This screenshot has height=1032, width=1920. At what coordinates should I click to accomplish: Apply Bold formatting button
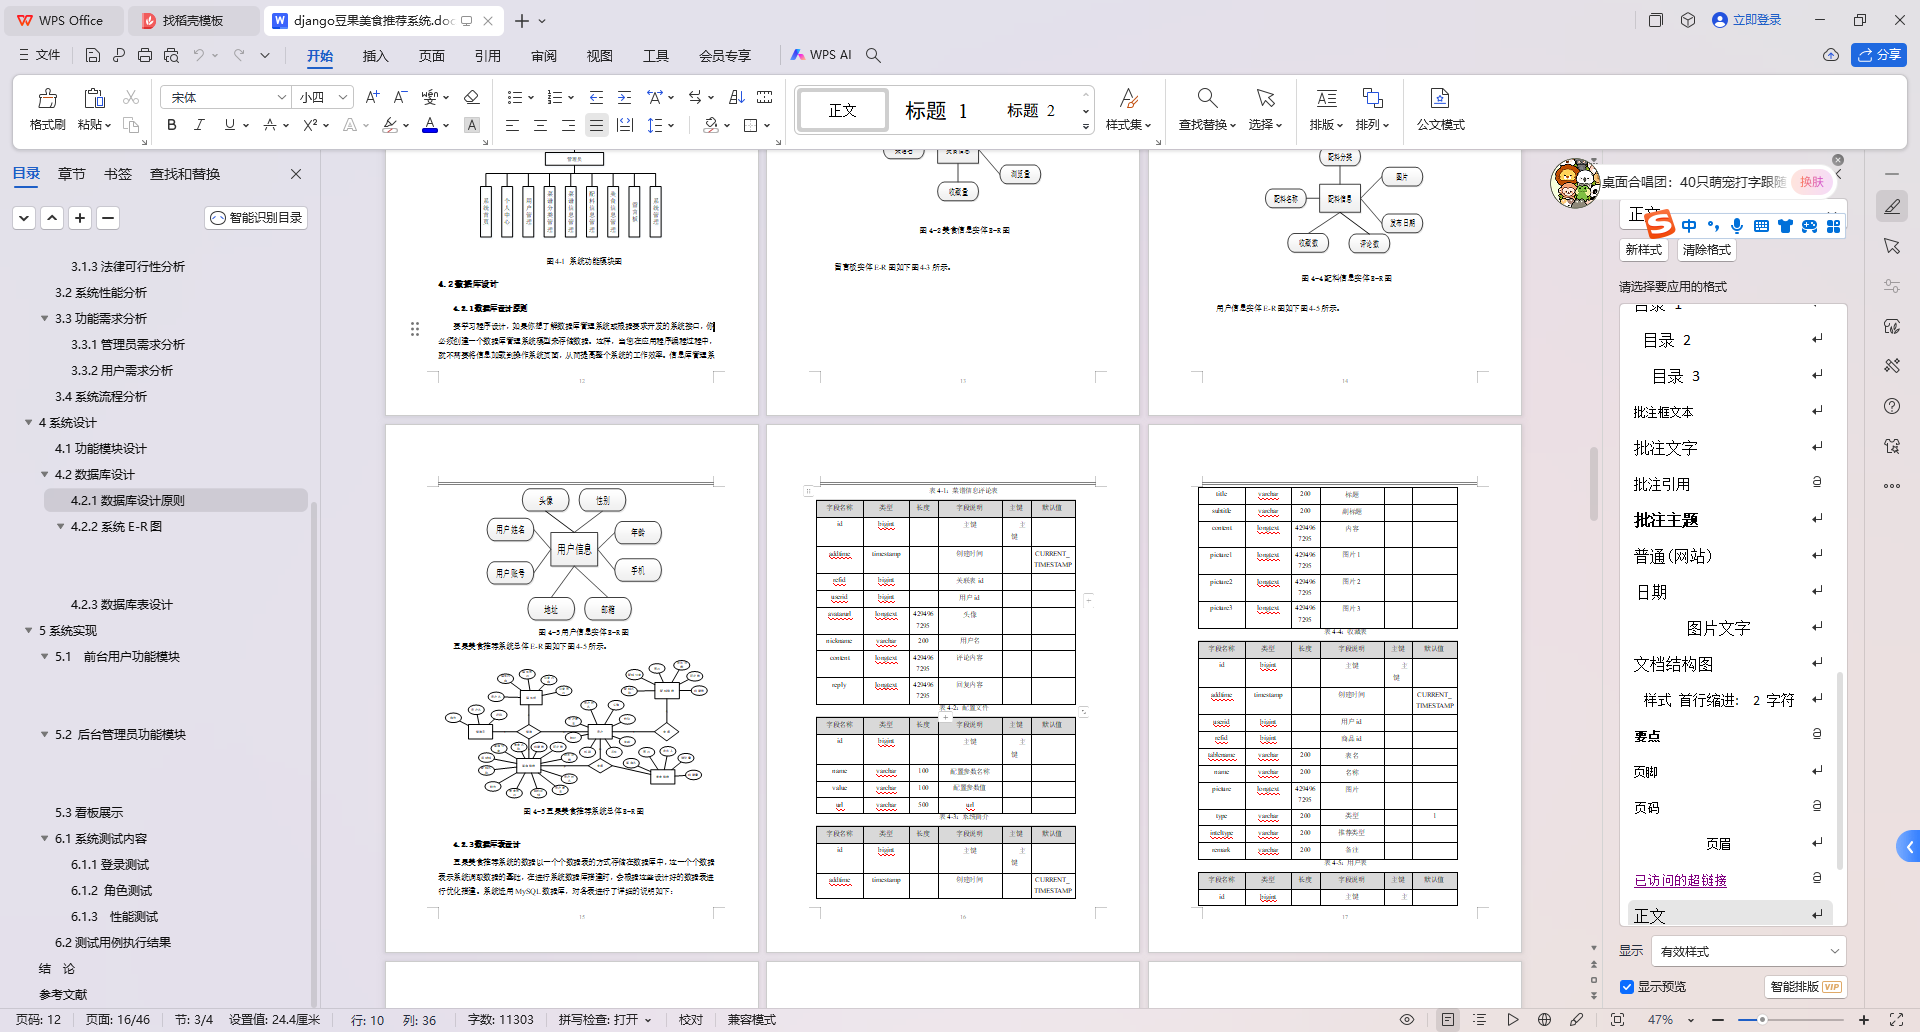[x=172, y=125]
